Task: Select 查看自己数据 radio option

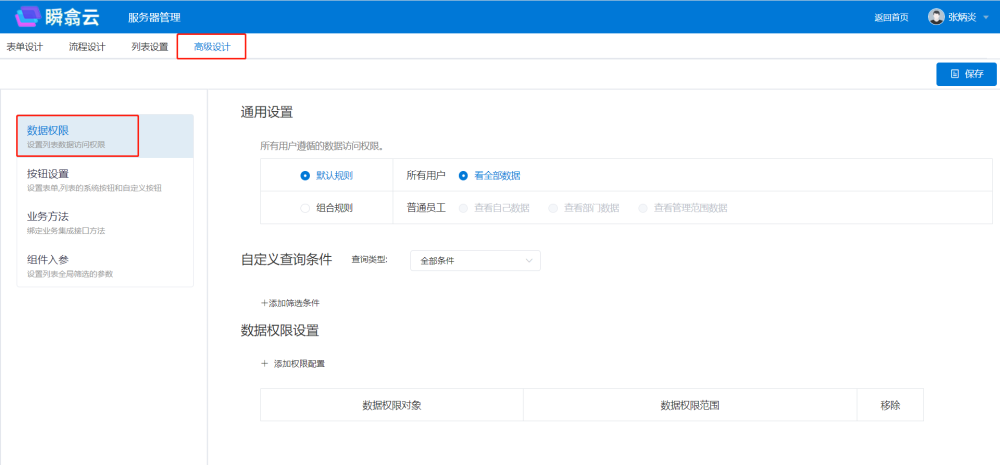Action: (x=463, y=208)
